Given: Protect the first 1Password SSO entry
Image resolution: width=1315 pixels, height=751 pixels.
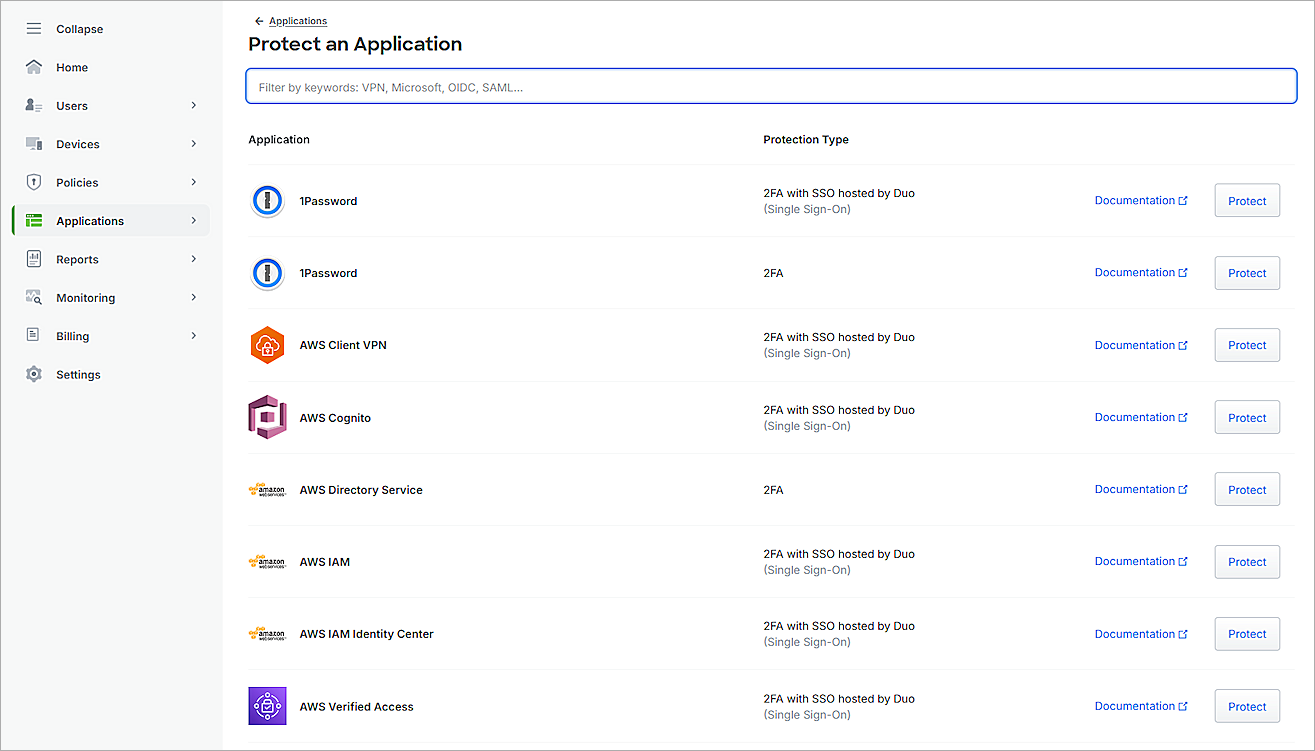Looking at the screenshot, I should click(x=1246, y=201).
